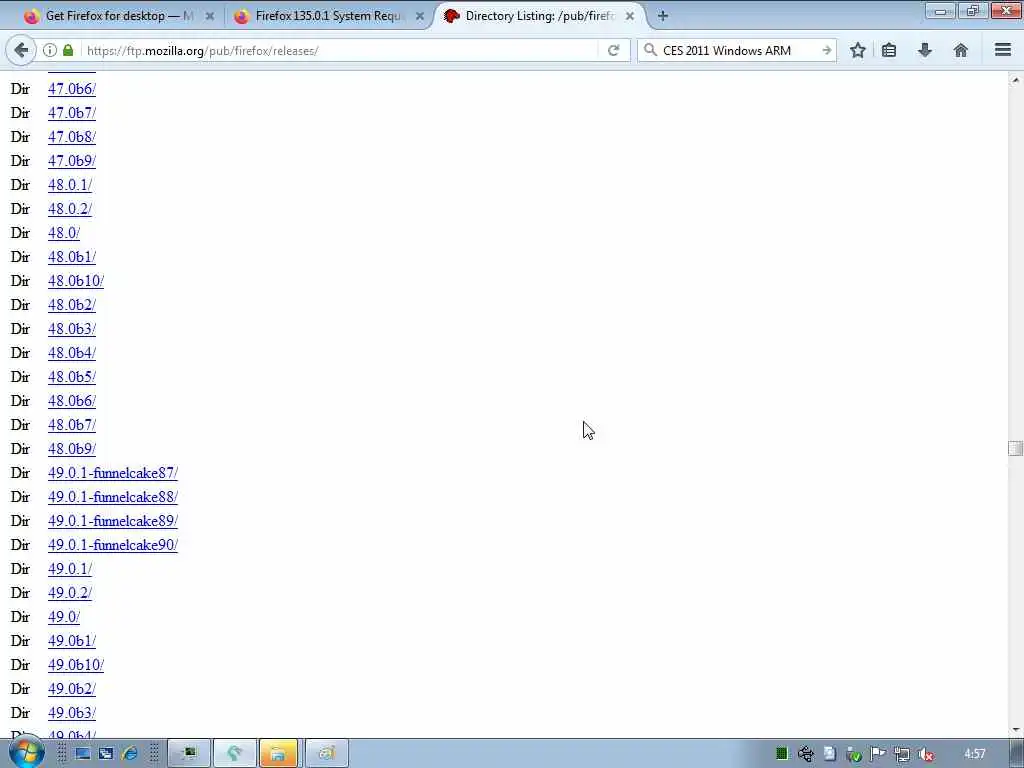Open the 49.0/ directory
The width and height of the screenshot is (1024, 768).
(x=64, y=617)
